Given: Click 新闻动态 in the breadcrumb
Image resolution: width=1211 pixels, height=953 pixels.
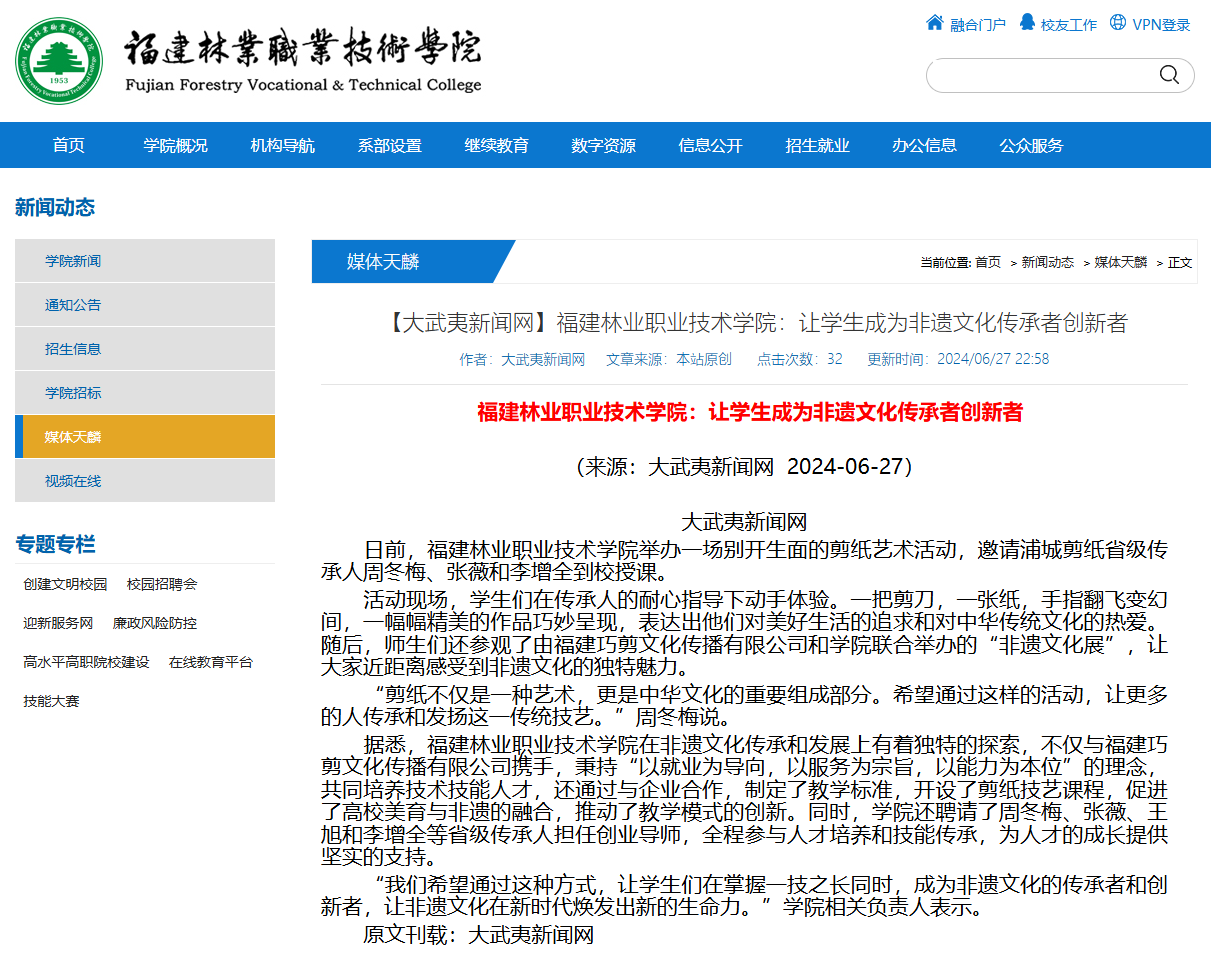Looking at the screenshot, I should pos(1047,263).
